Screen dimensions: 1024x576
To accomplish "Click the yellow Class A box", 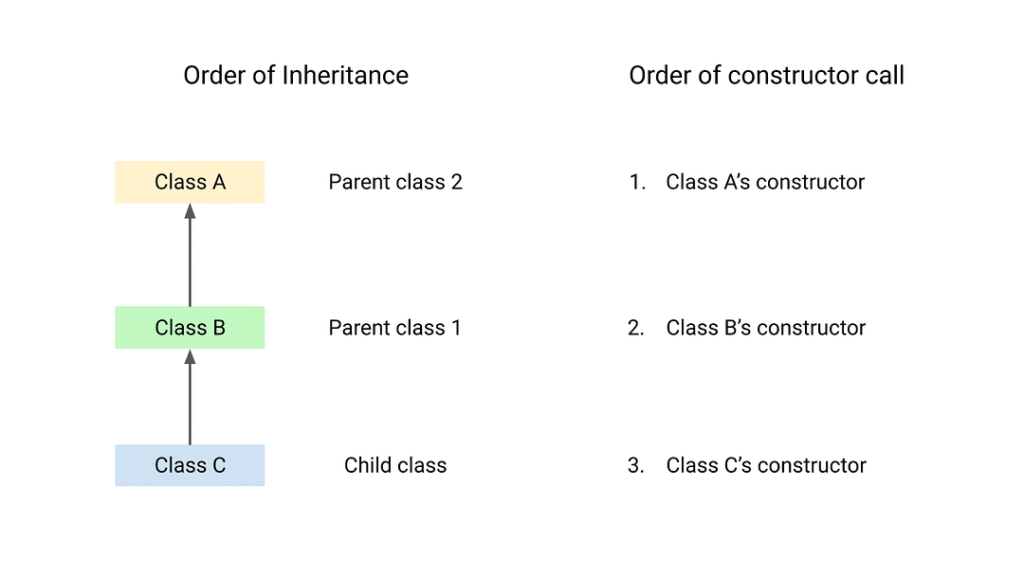I will (x=190, y=182).
